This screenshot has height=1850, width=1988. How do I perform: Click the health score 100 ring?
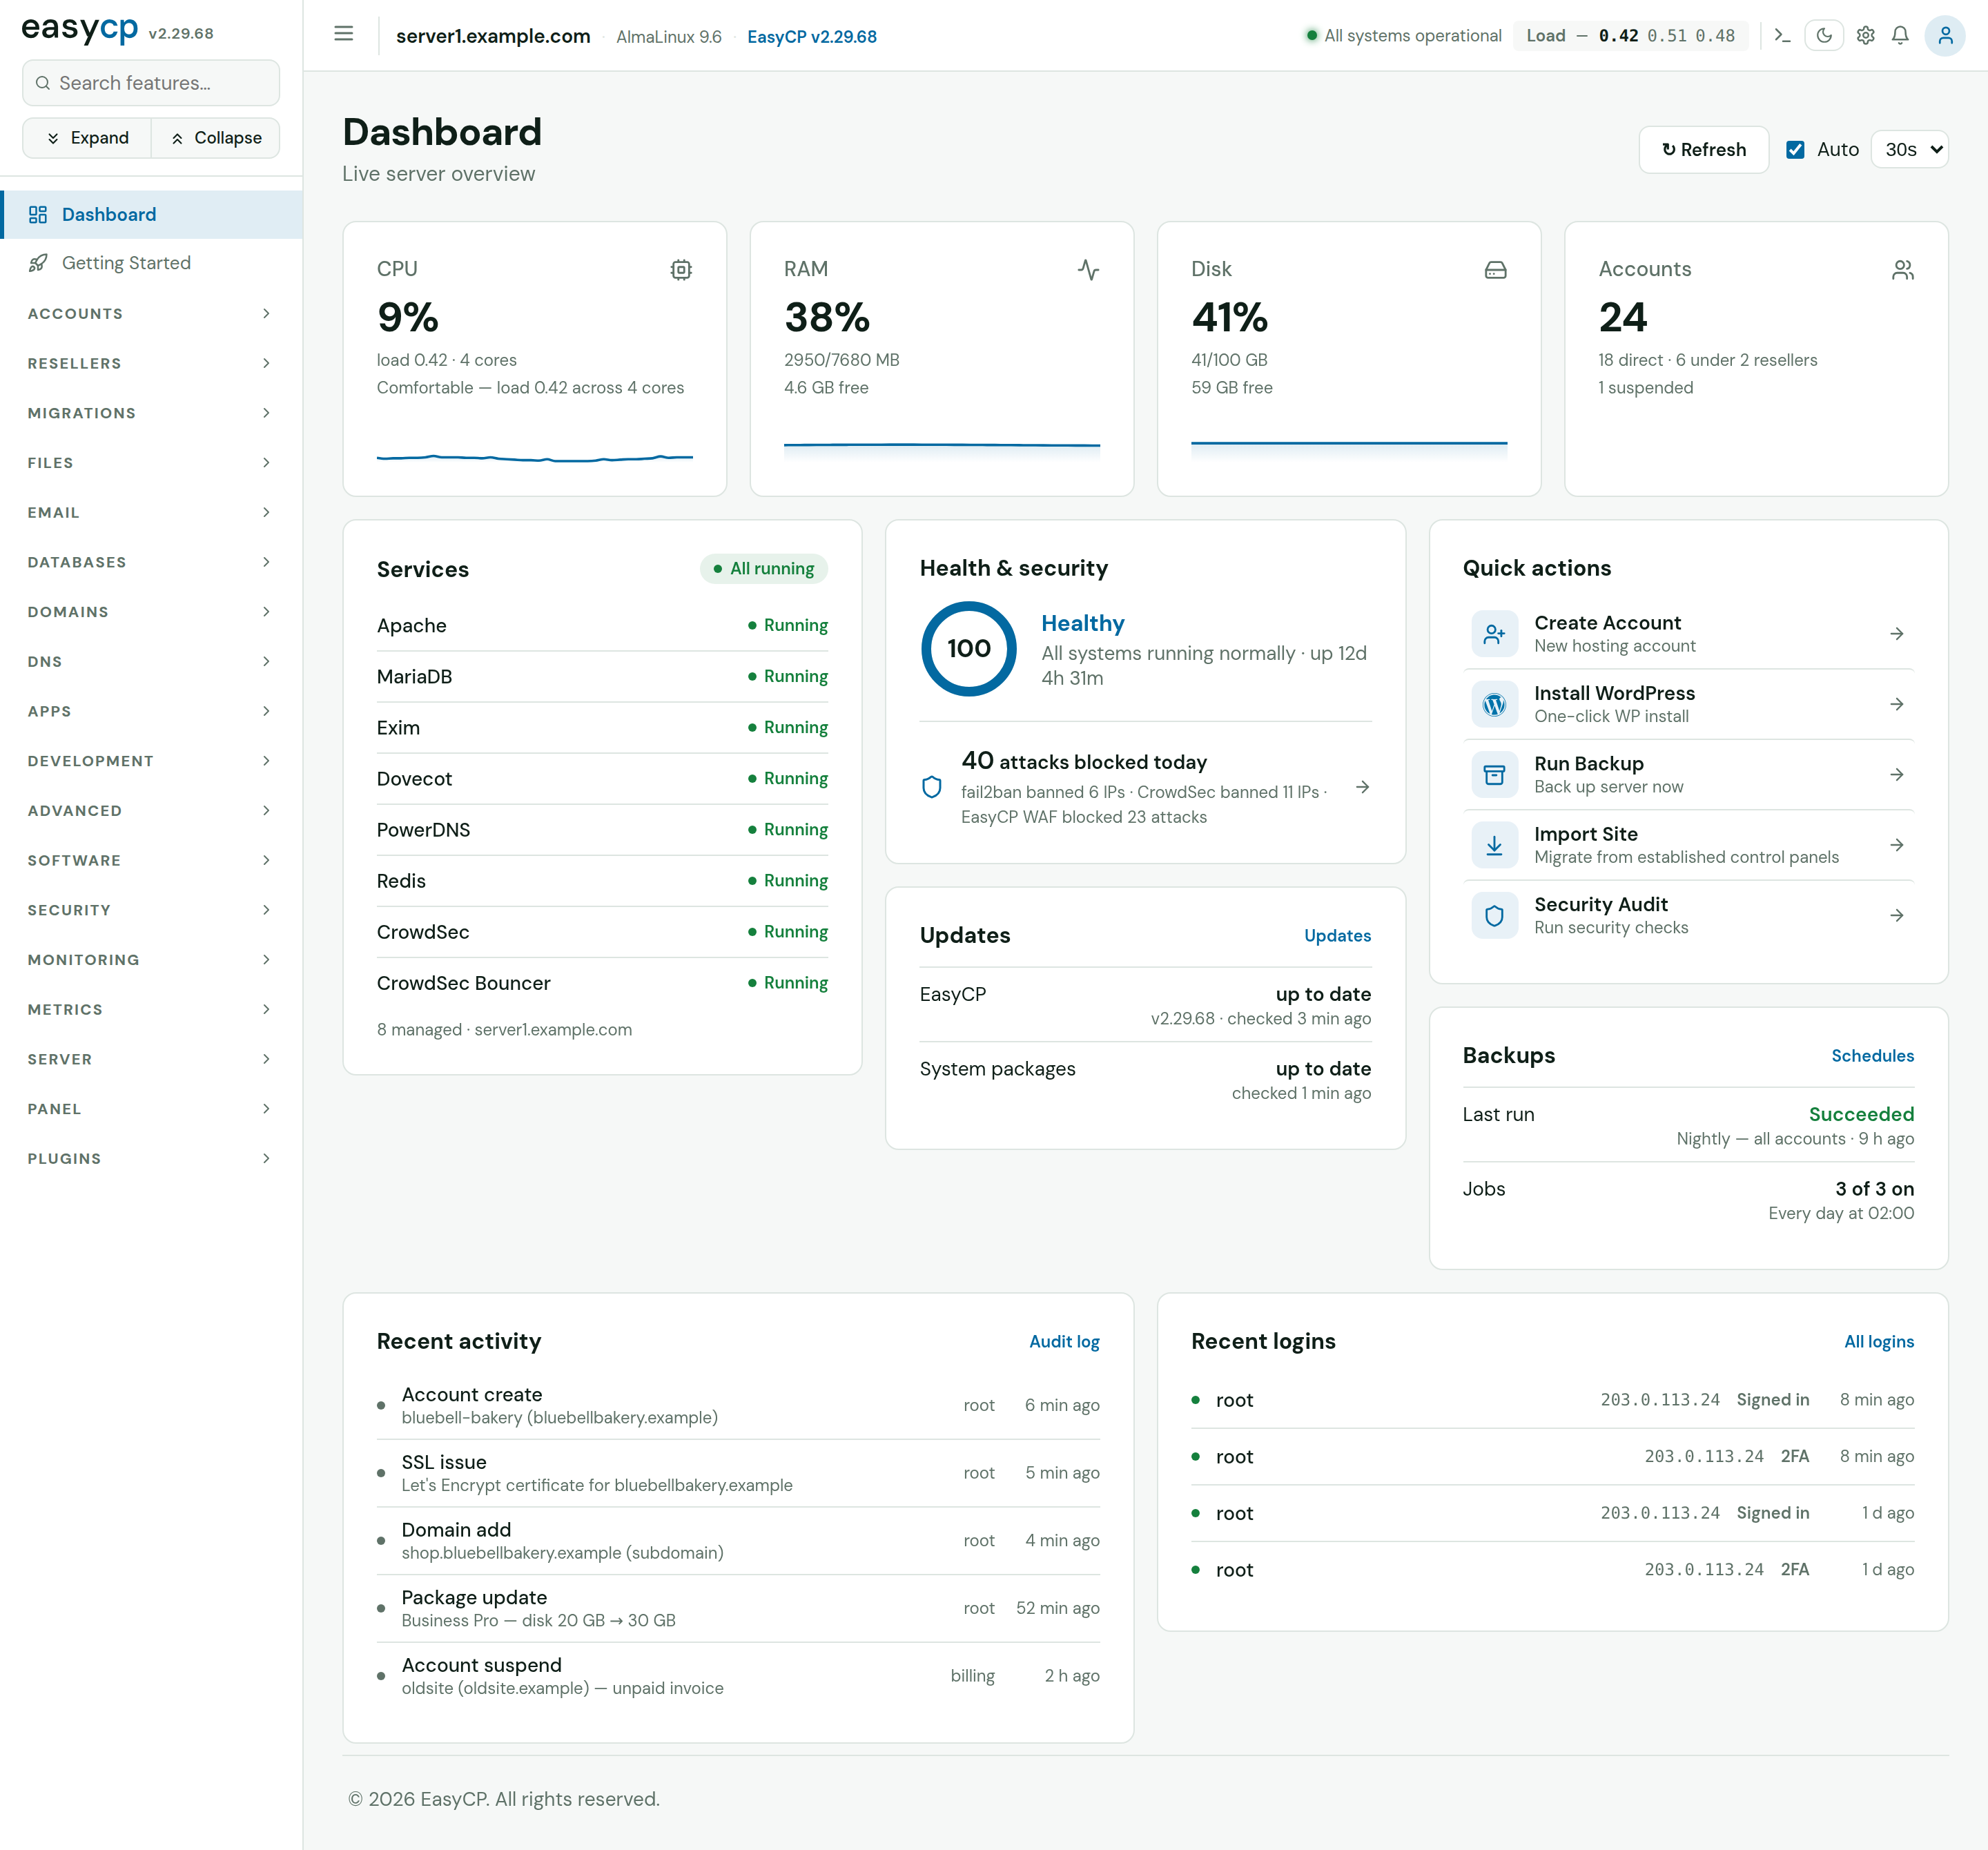968,649
